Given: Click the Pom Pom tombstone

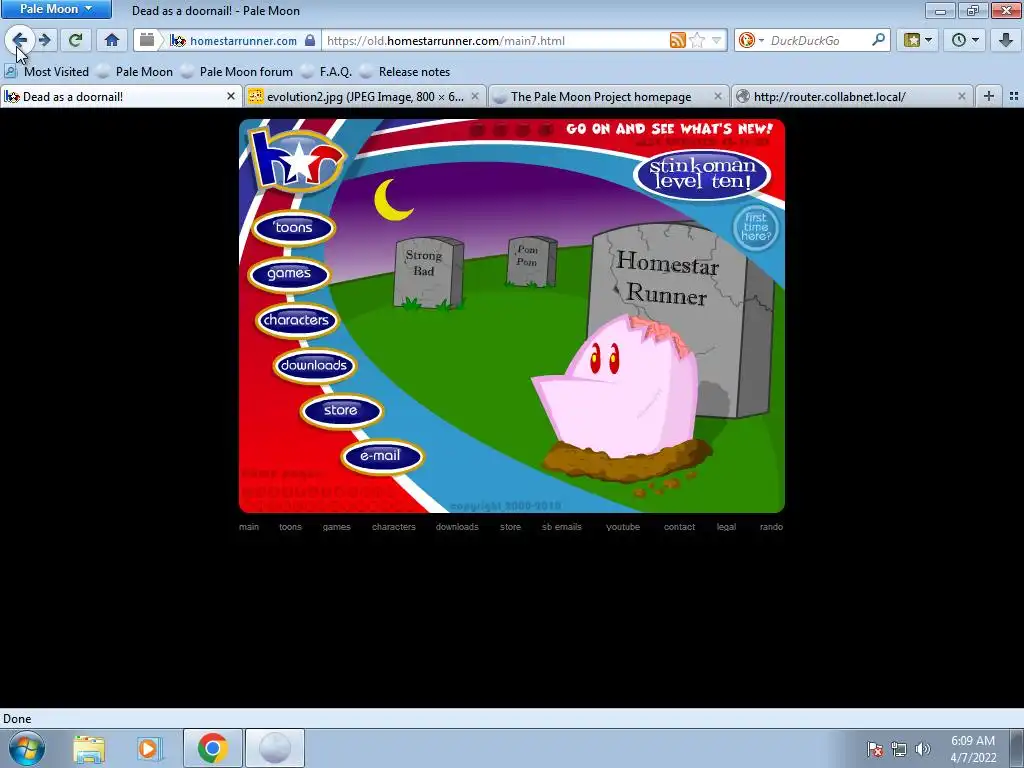Looking at the screenshot, I should pos(531,261).
